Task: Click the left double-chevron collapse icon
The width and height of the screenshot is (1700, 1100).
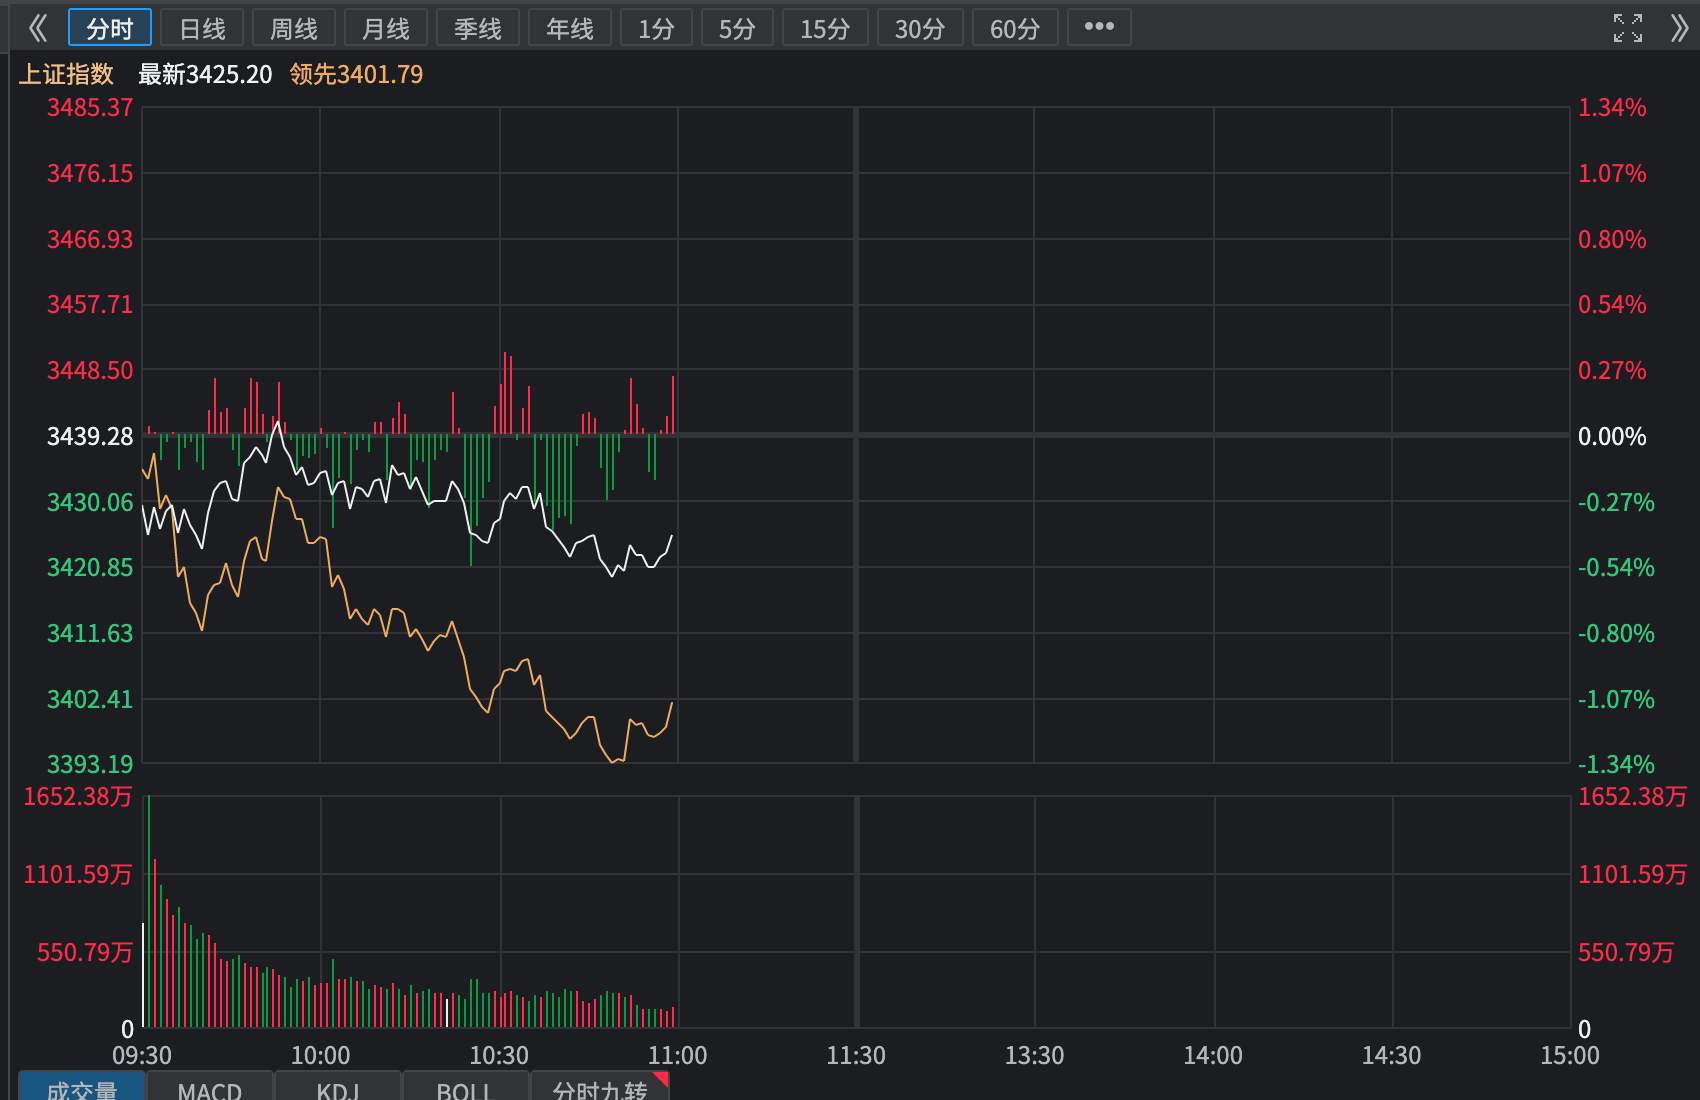Action: pyautogui.click(x=38, y=28)
